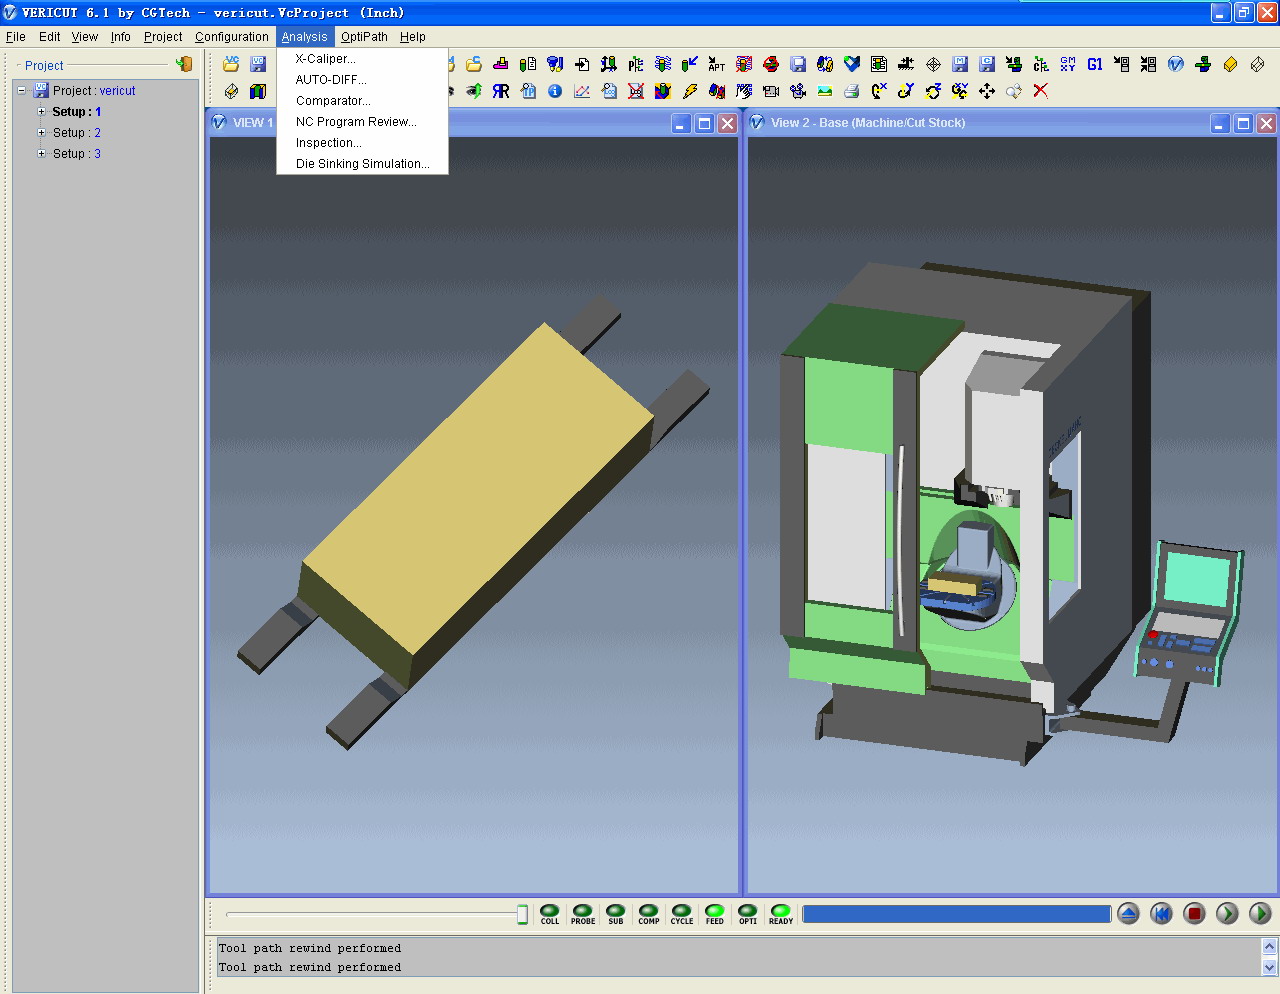
Task: Click the APT toolbar icon
Action: (x=717, y=64)
